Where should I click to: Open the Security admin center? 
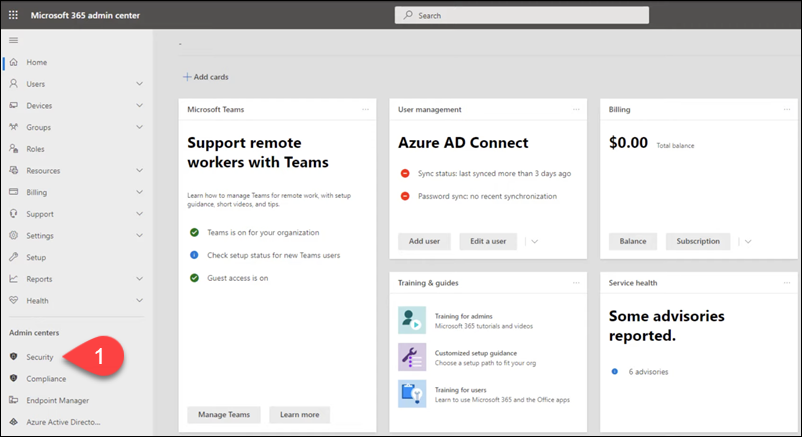pos(40,357)
